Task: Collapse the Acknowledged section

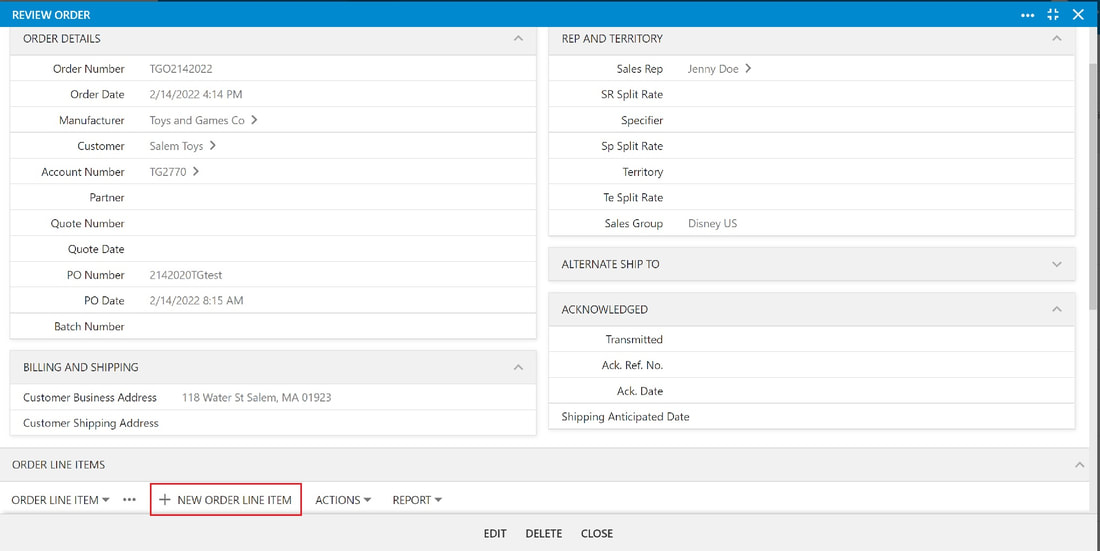Action: point(1057,310)
